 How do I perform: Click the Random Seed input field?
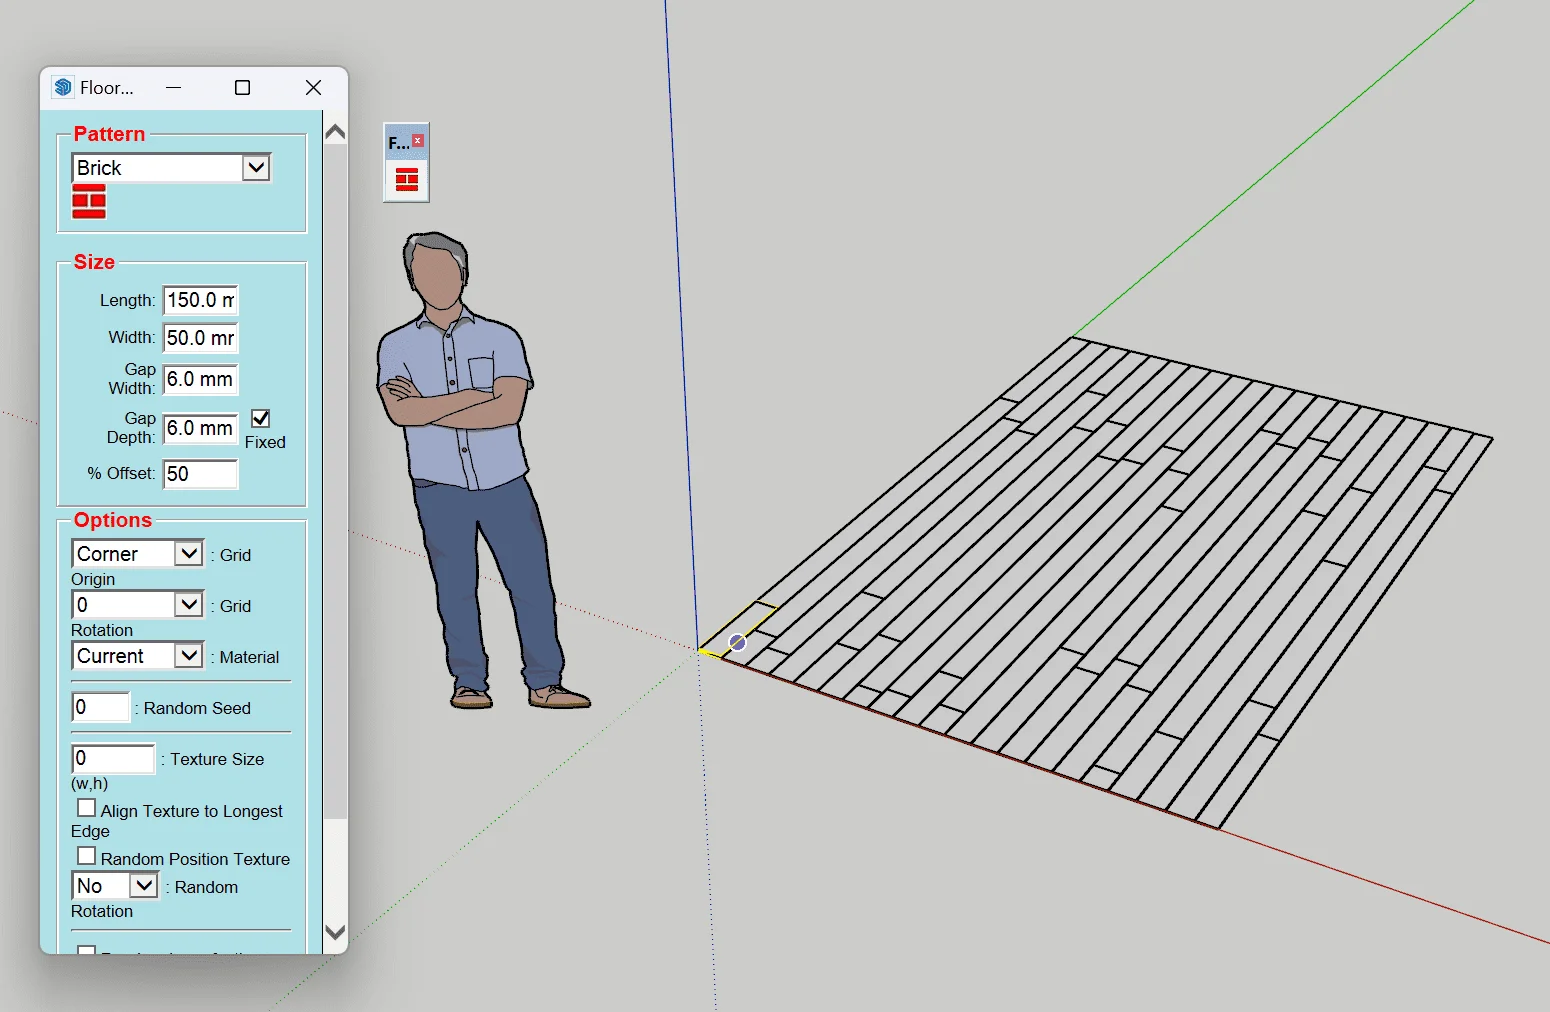click(101, 707)
